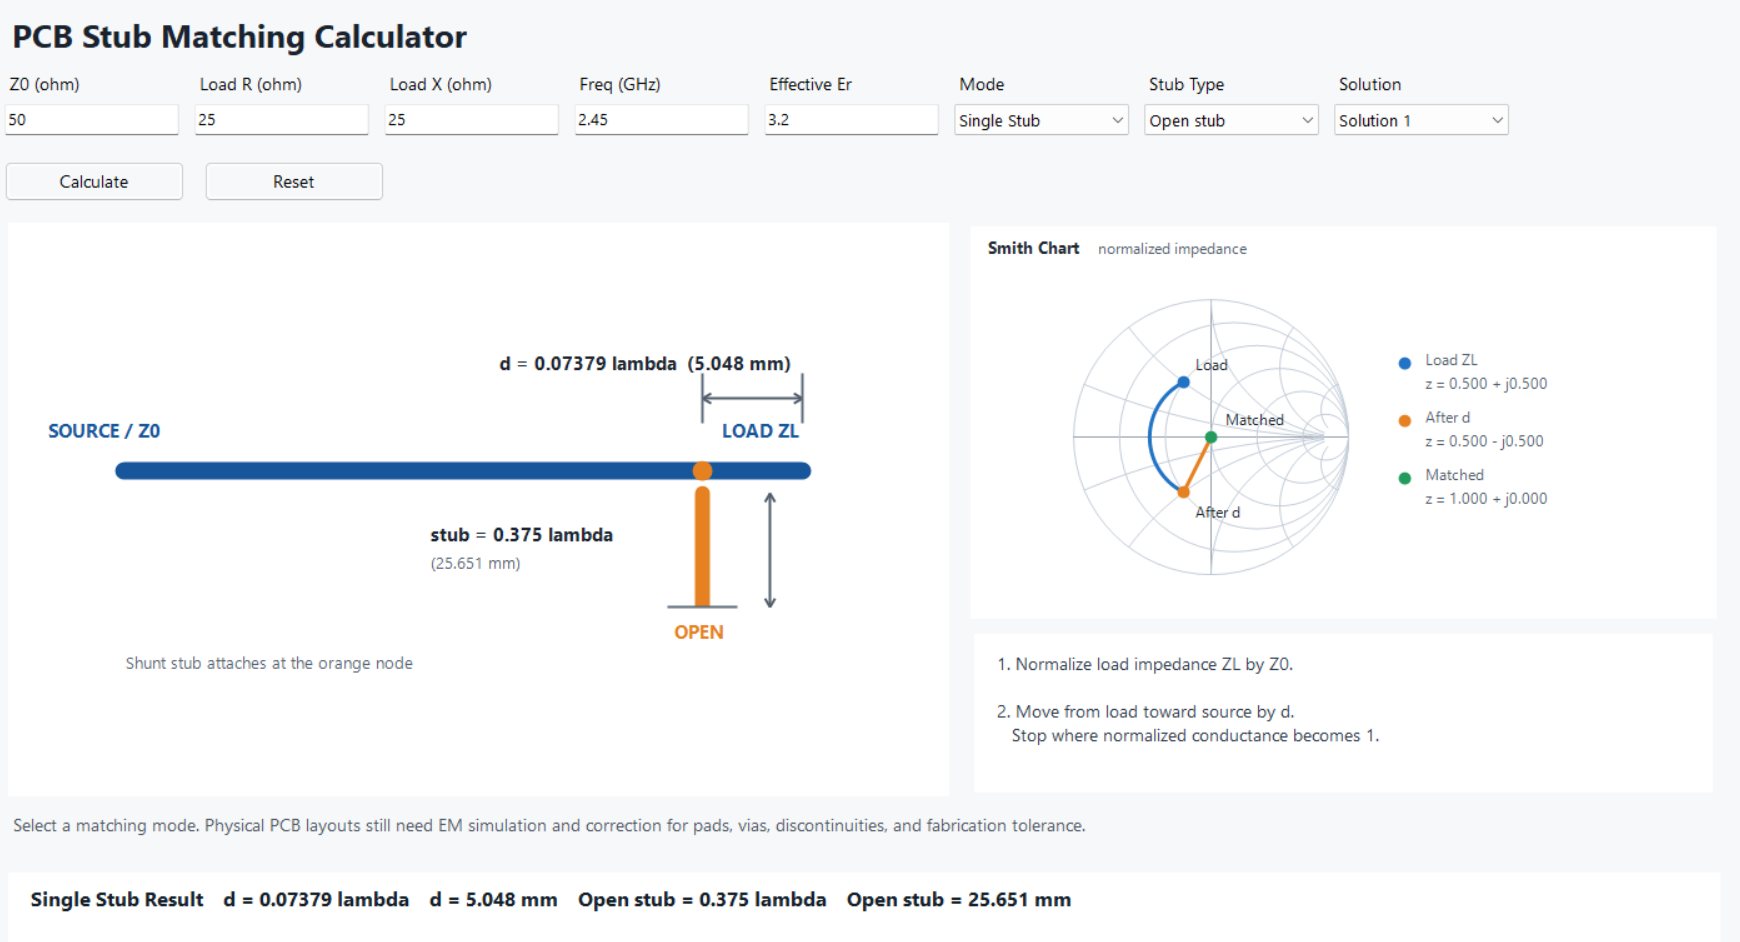Click 'Shunt stub attaches at the orange node' note
This screenshot has width=1740, height=942.
tap(269, 663)
